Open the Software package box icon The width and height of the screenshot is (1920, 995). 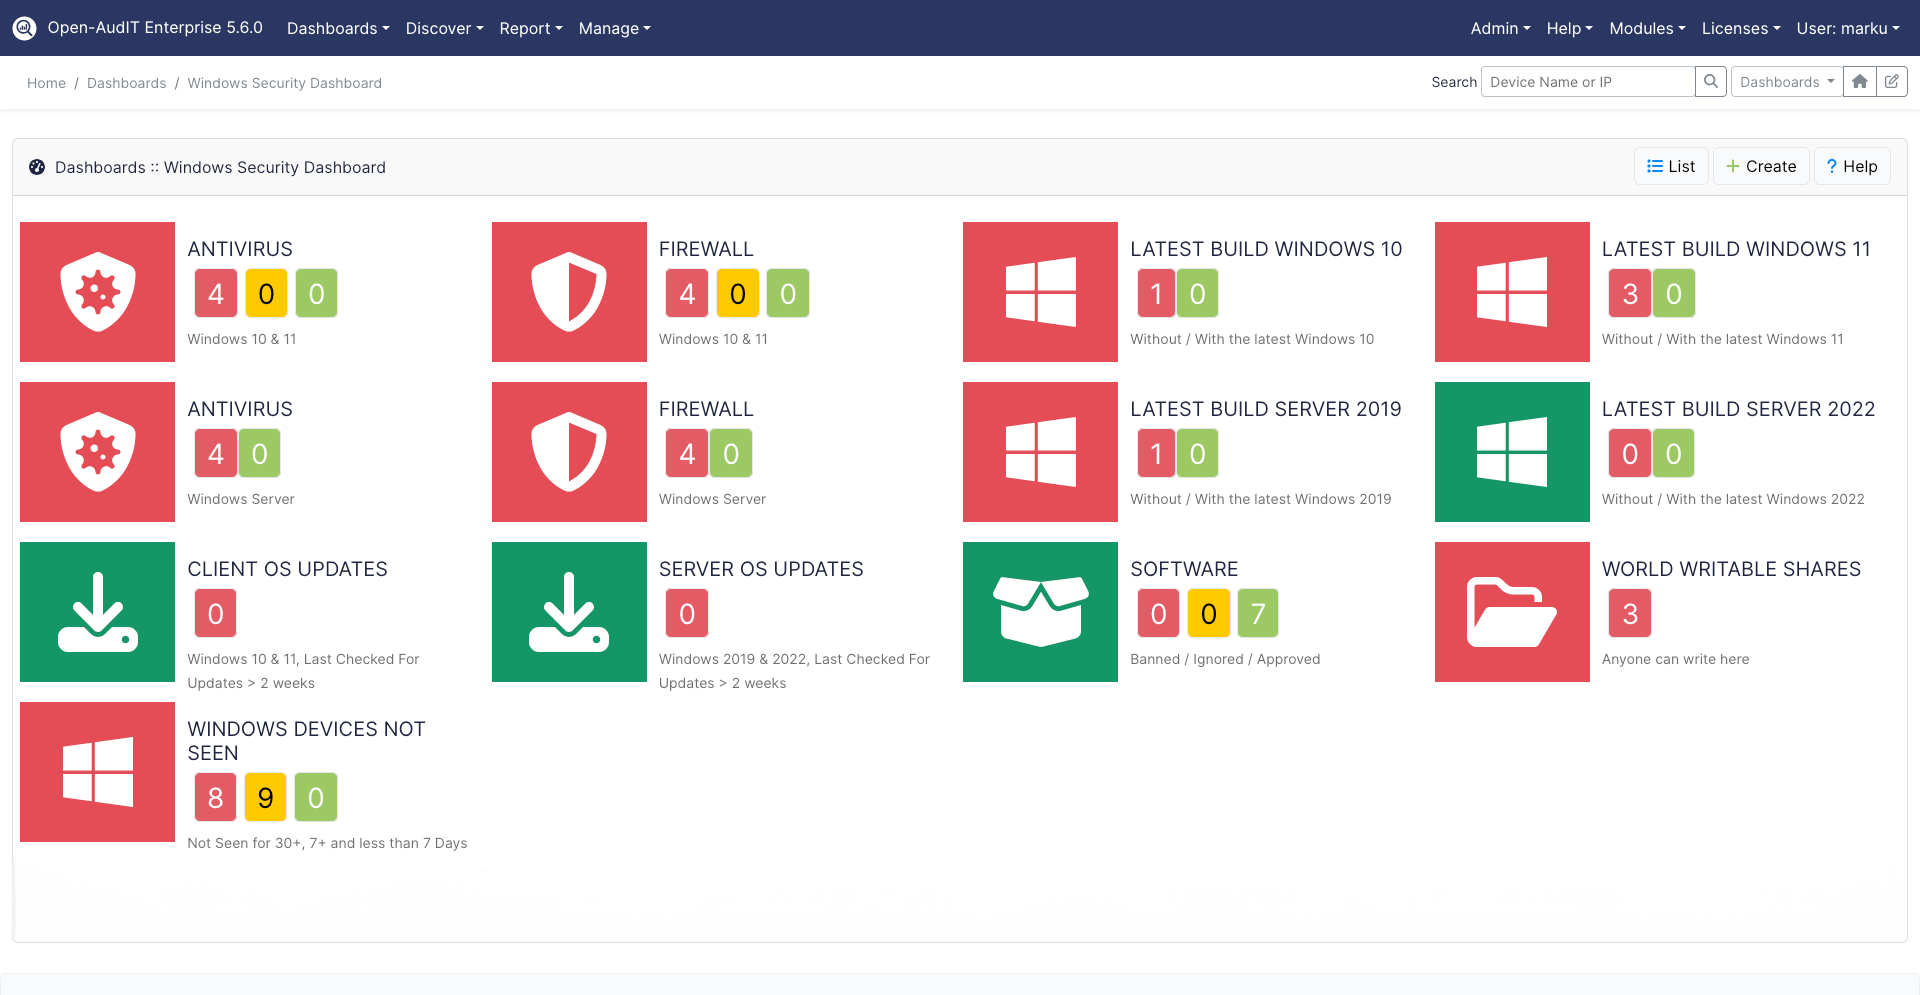tap(1040, 612)
